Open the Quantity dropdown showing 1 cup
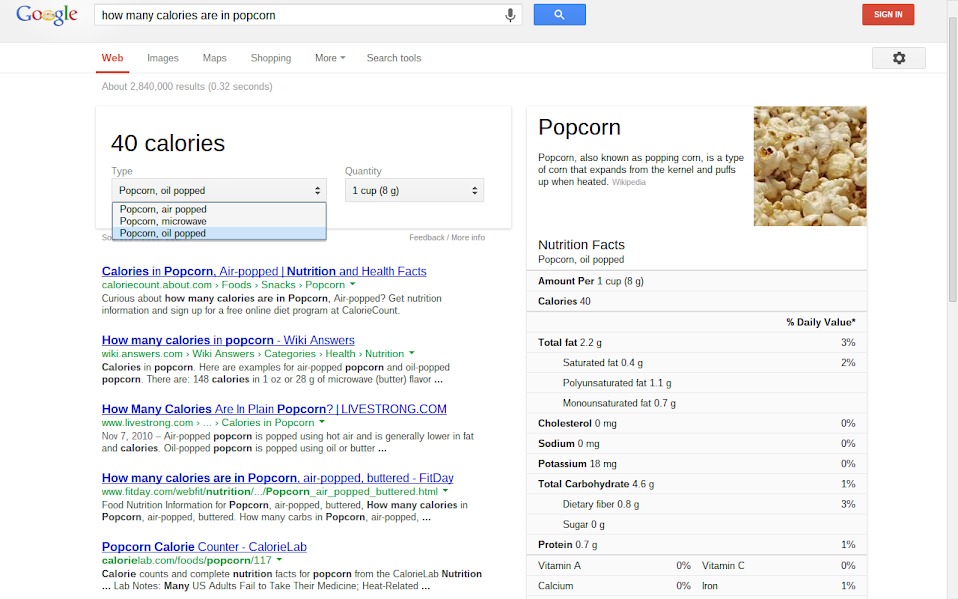958x599 pixels. point(414,190)
